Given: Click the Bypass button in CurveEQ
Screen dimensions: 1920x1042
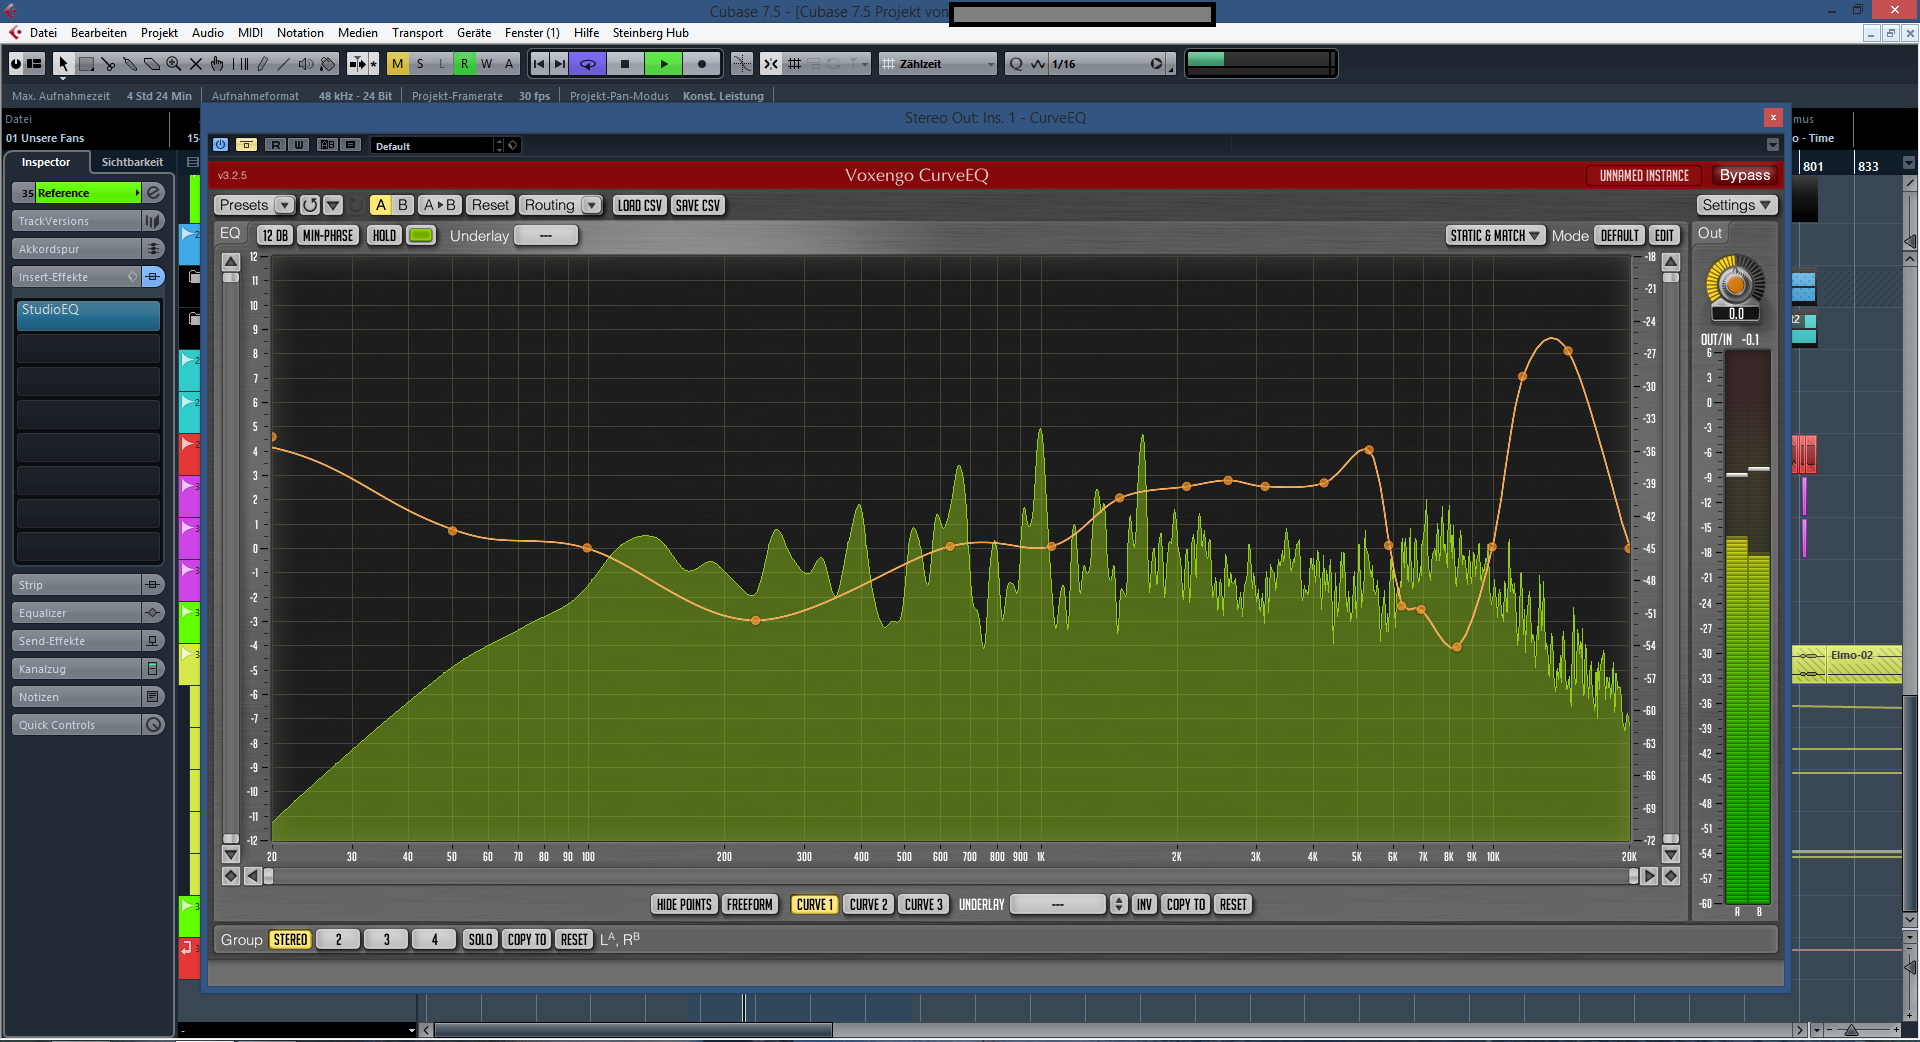Looking at the screenshot, I should (1744, 175).
